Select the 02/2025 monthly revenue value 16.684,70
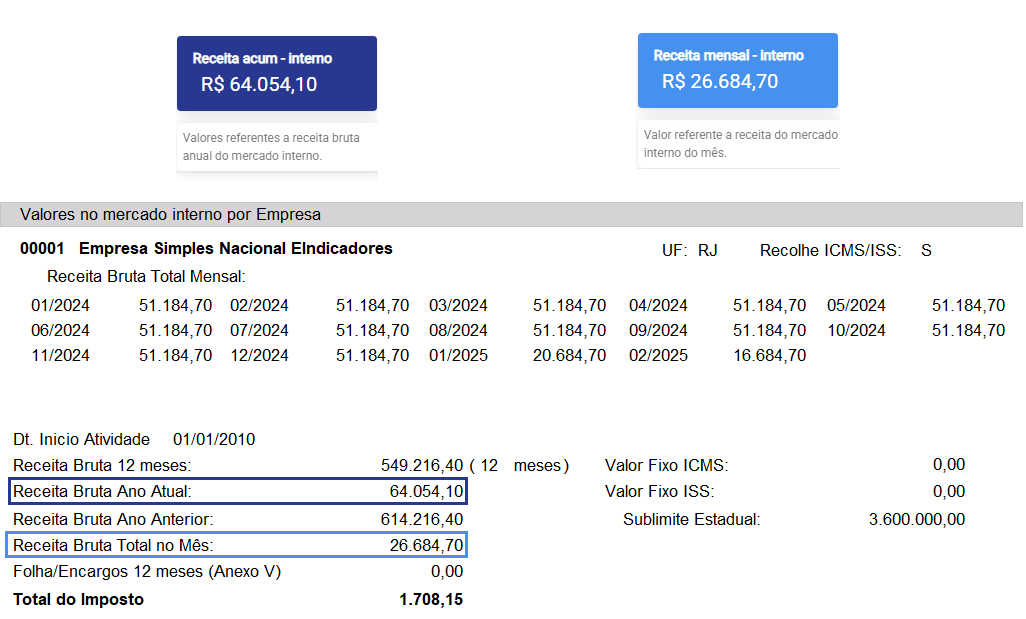 coord(769,355)
